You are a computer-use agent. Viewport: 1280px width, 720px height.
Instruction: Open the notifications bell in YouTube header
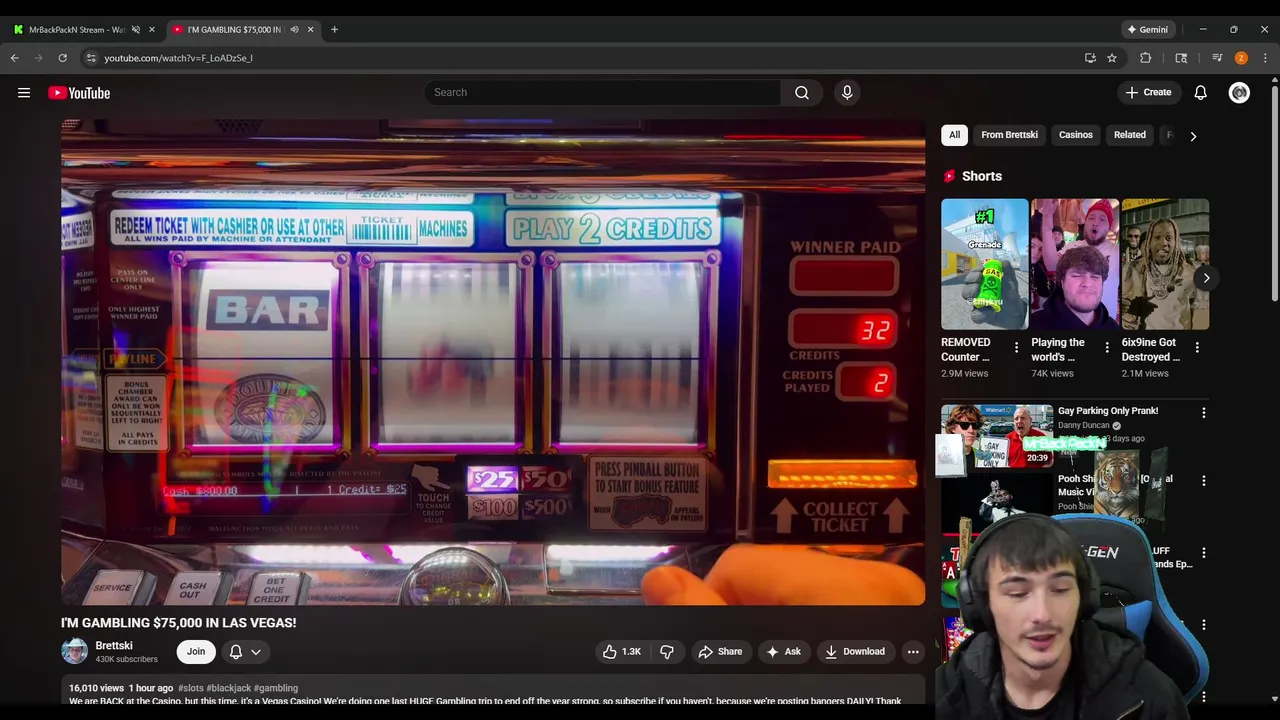click(1201, 93)
